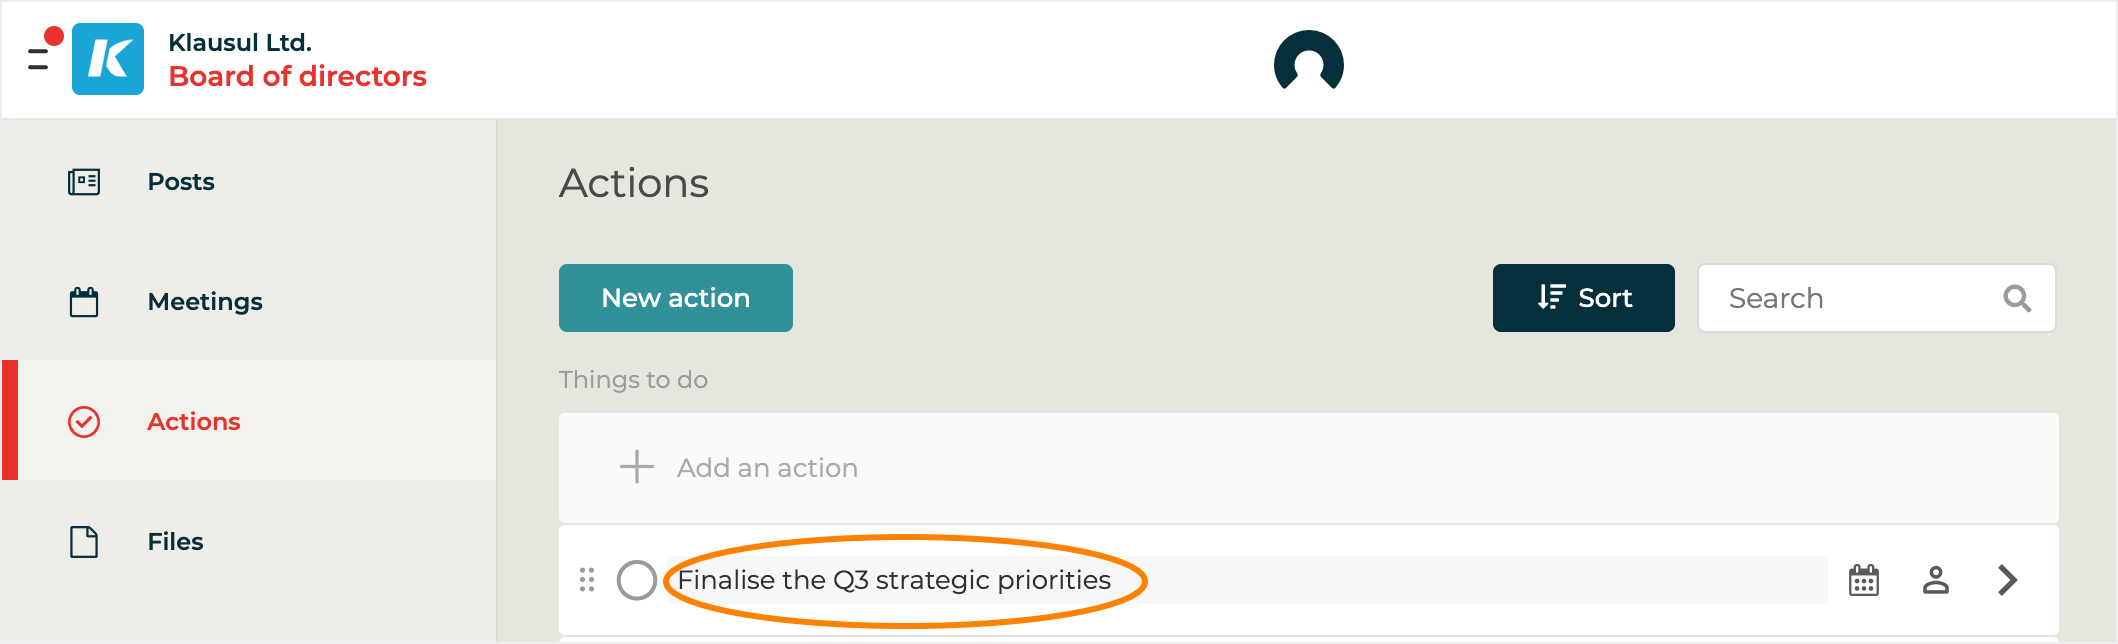Viewport: 2118px width, 644px height.
Task: Click the search magnifier icon
Action: (2017, 298)
